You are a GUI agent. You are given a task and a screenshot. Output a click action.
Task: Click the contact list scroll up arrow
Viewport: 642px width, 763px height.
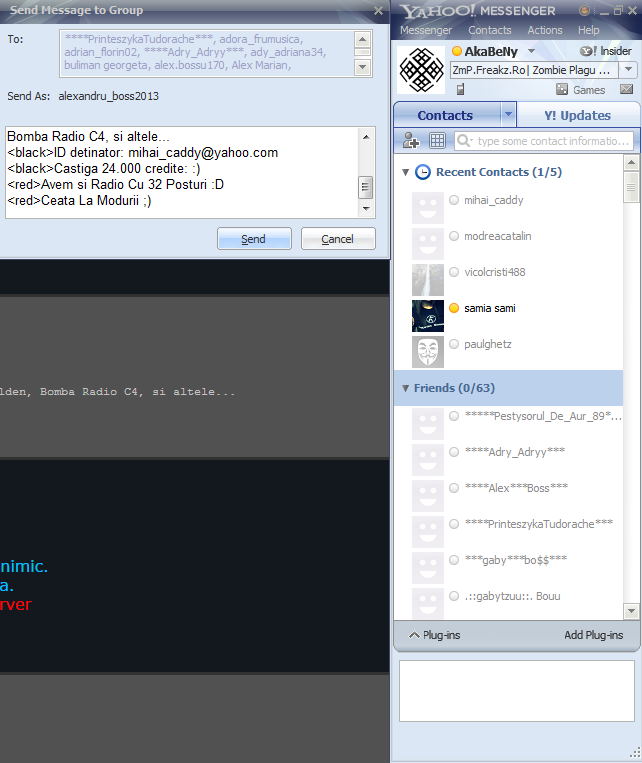tap(631, 162)
